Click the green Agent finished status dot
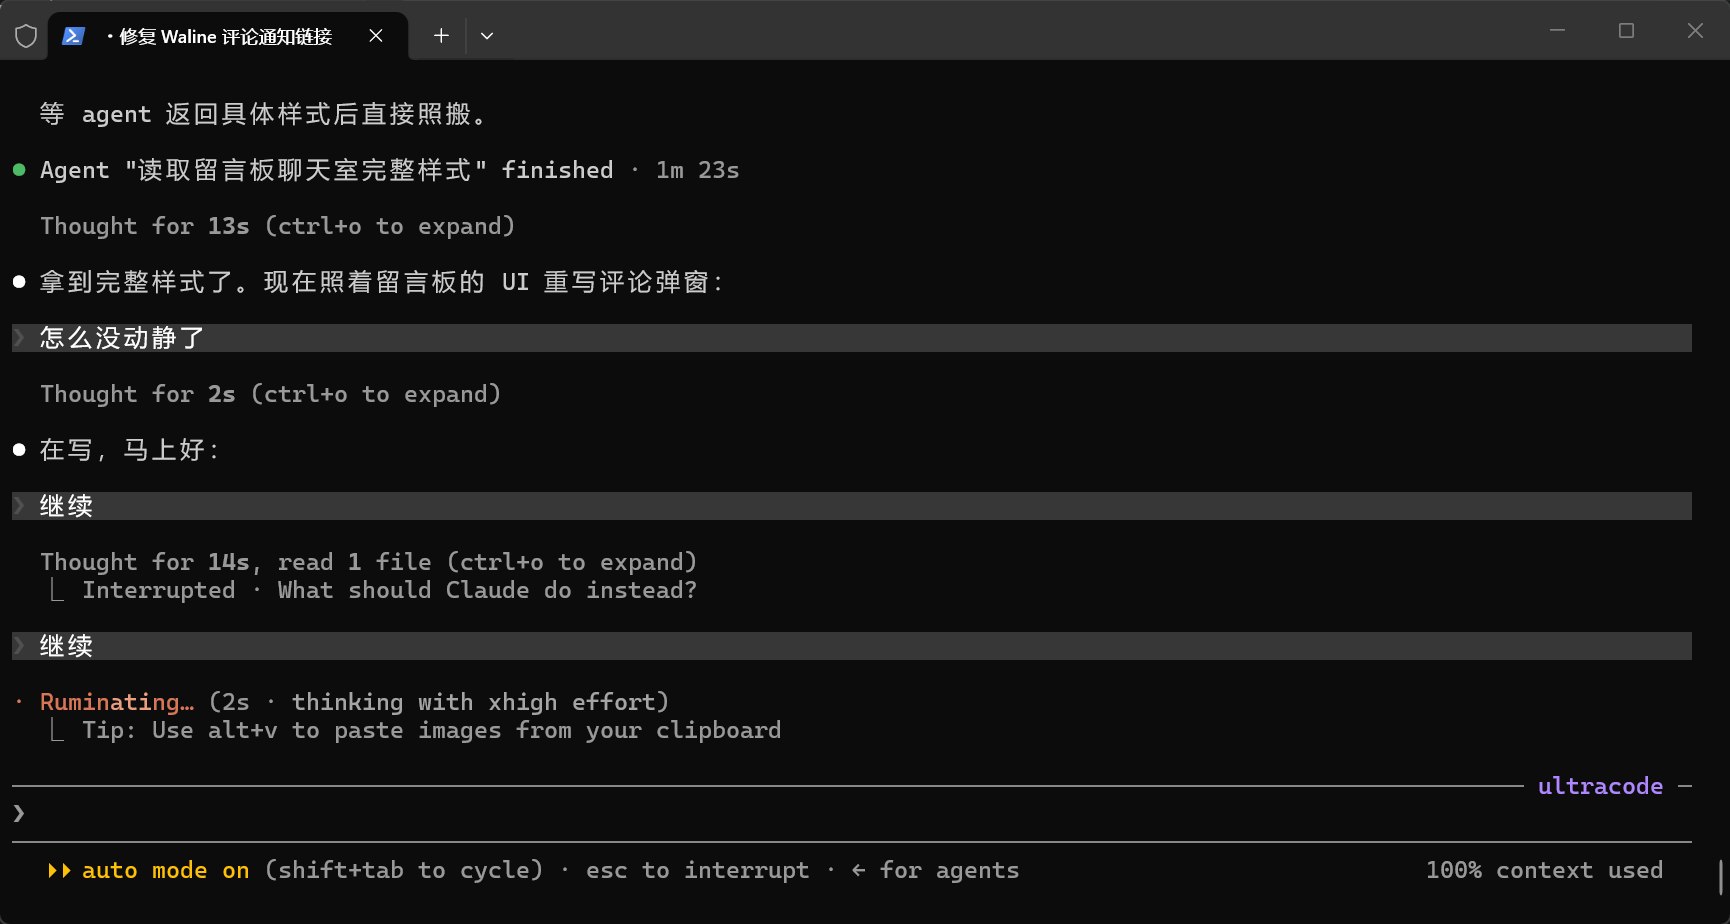 click(x=19, y=170)
